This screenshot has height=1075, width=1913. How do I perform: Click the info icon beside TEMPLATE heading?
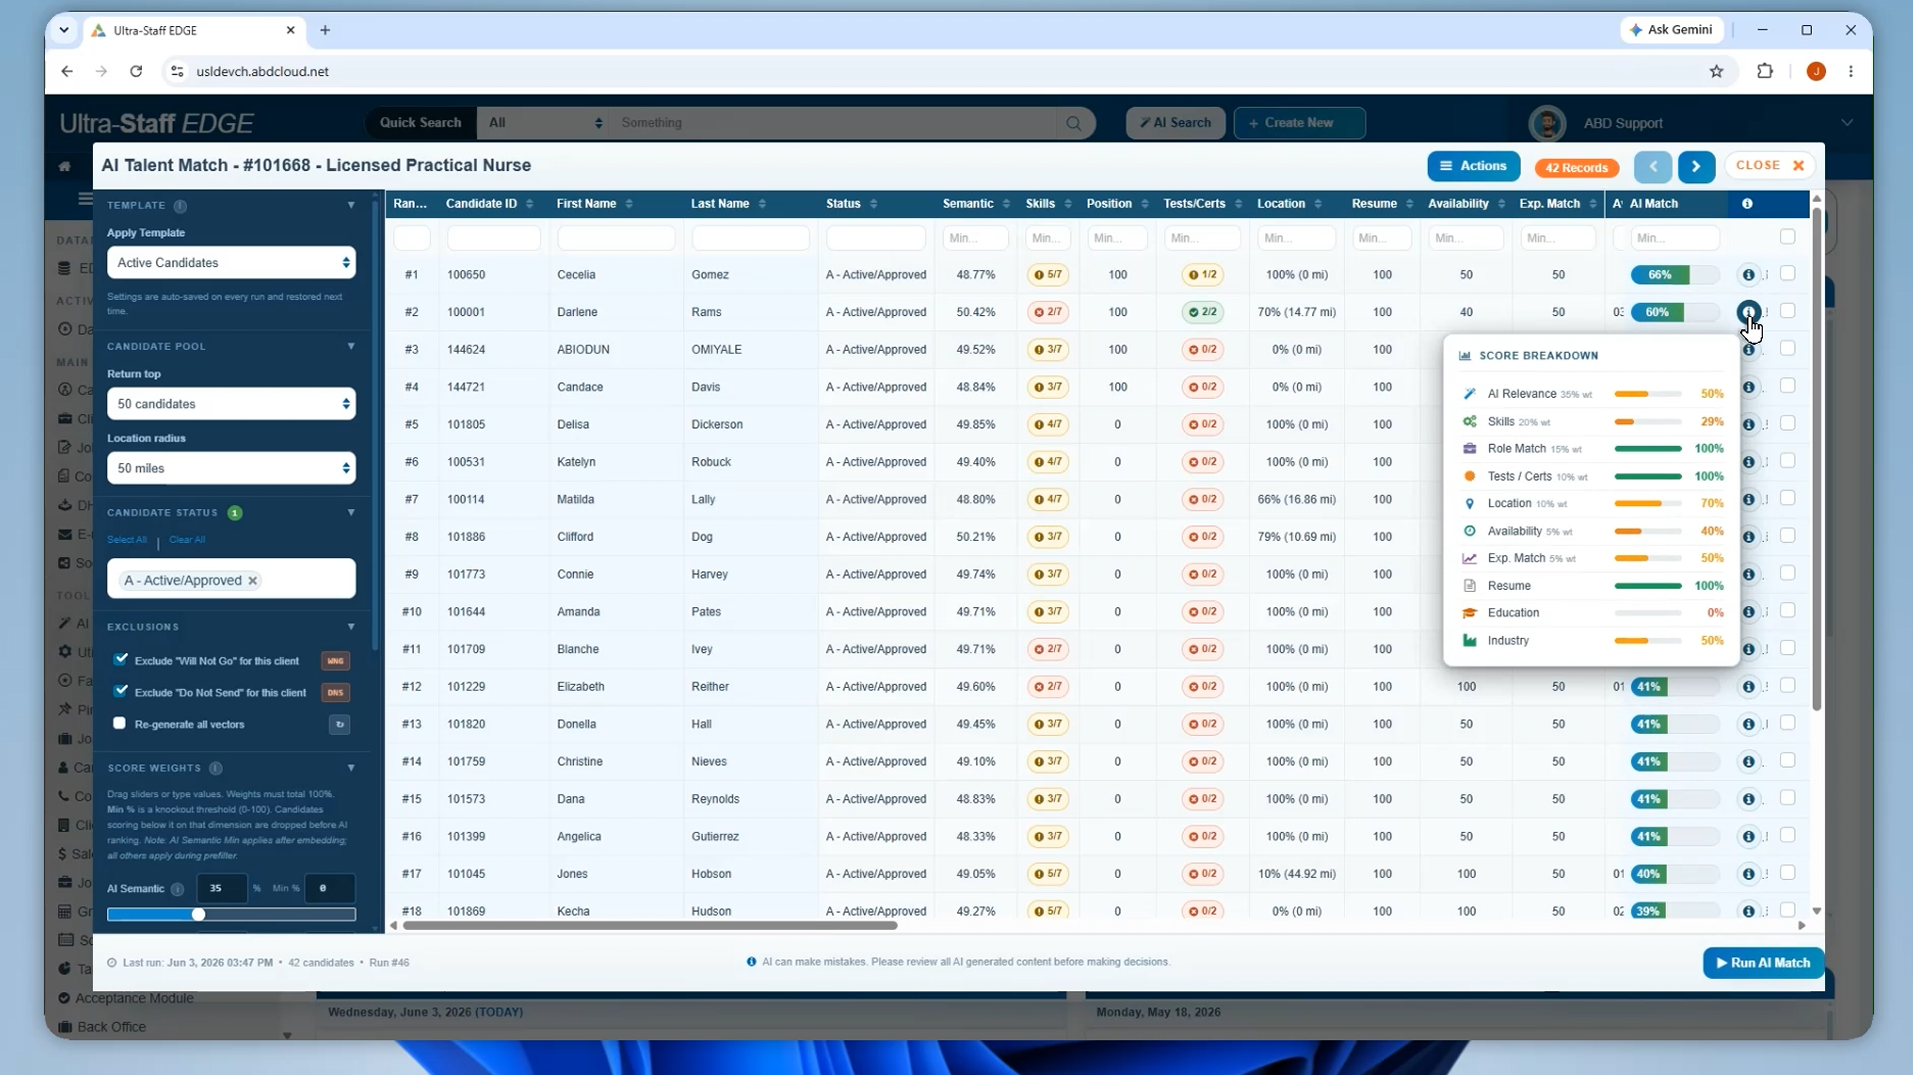click(180, 206)
